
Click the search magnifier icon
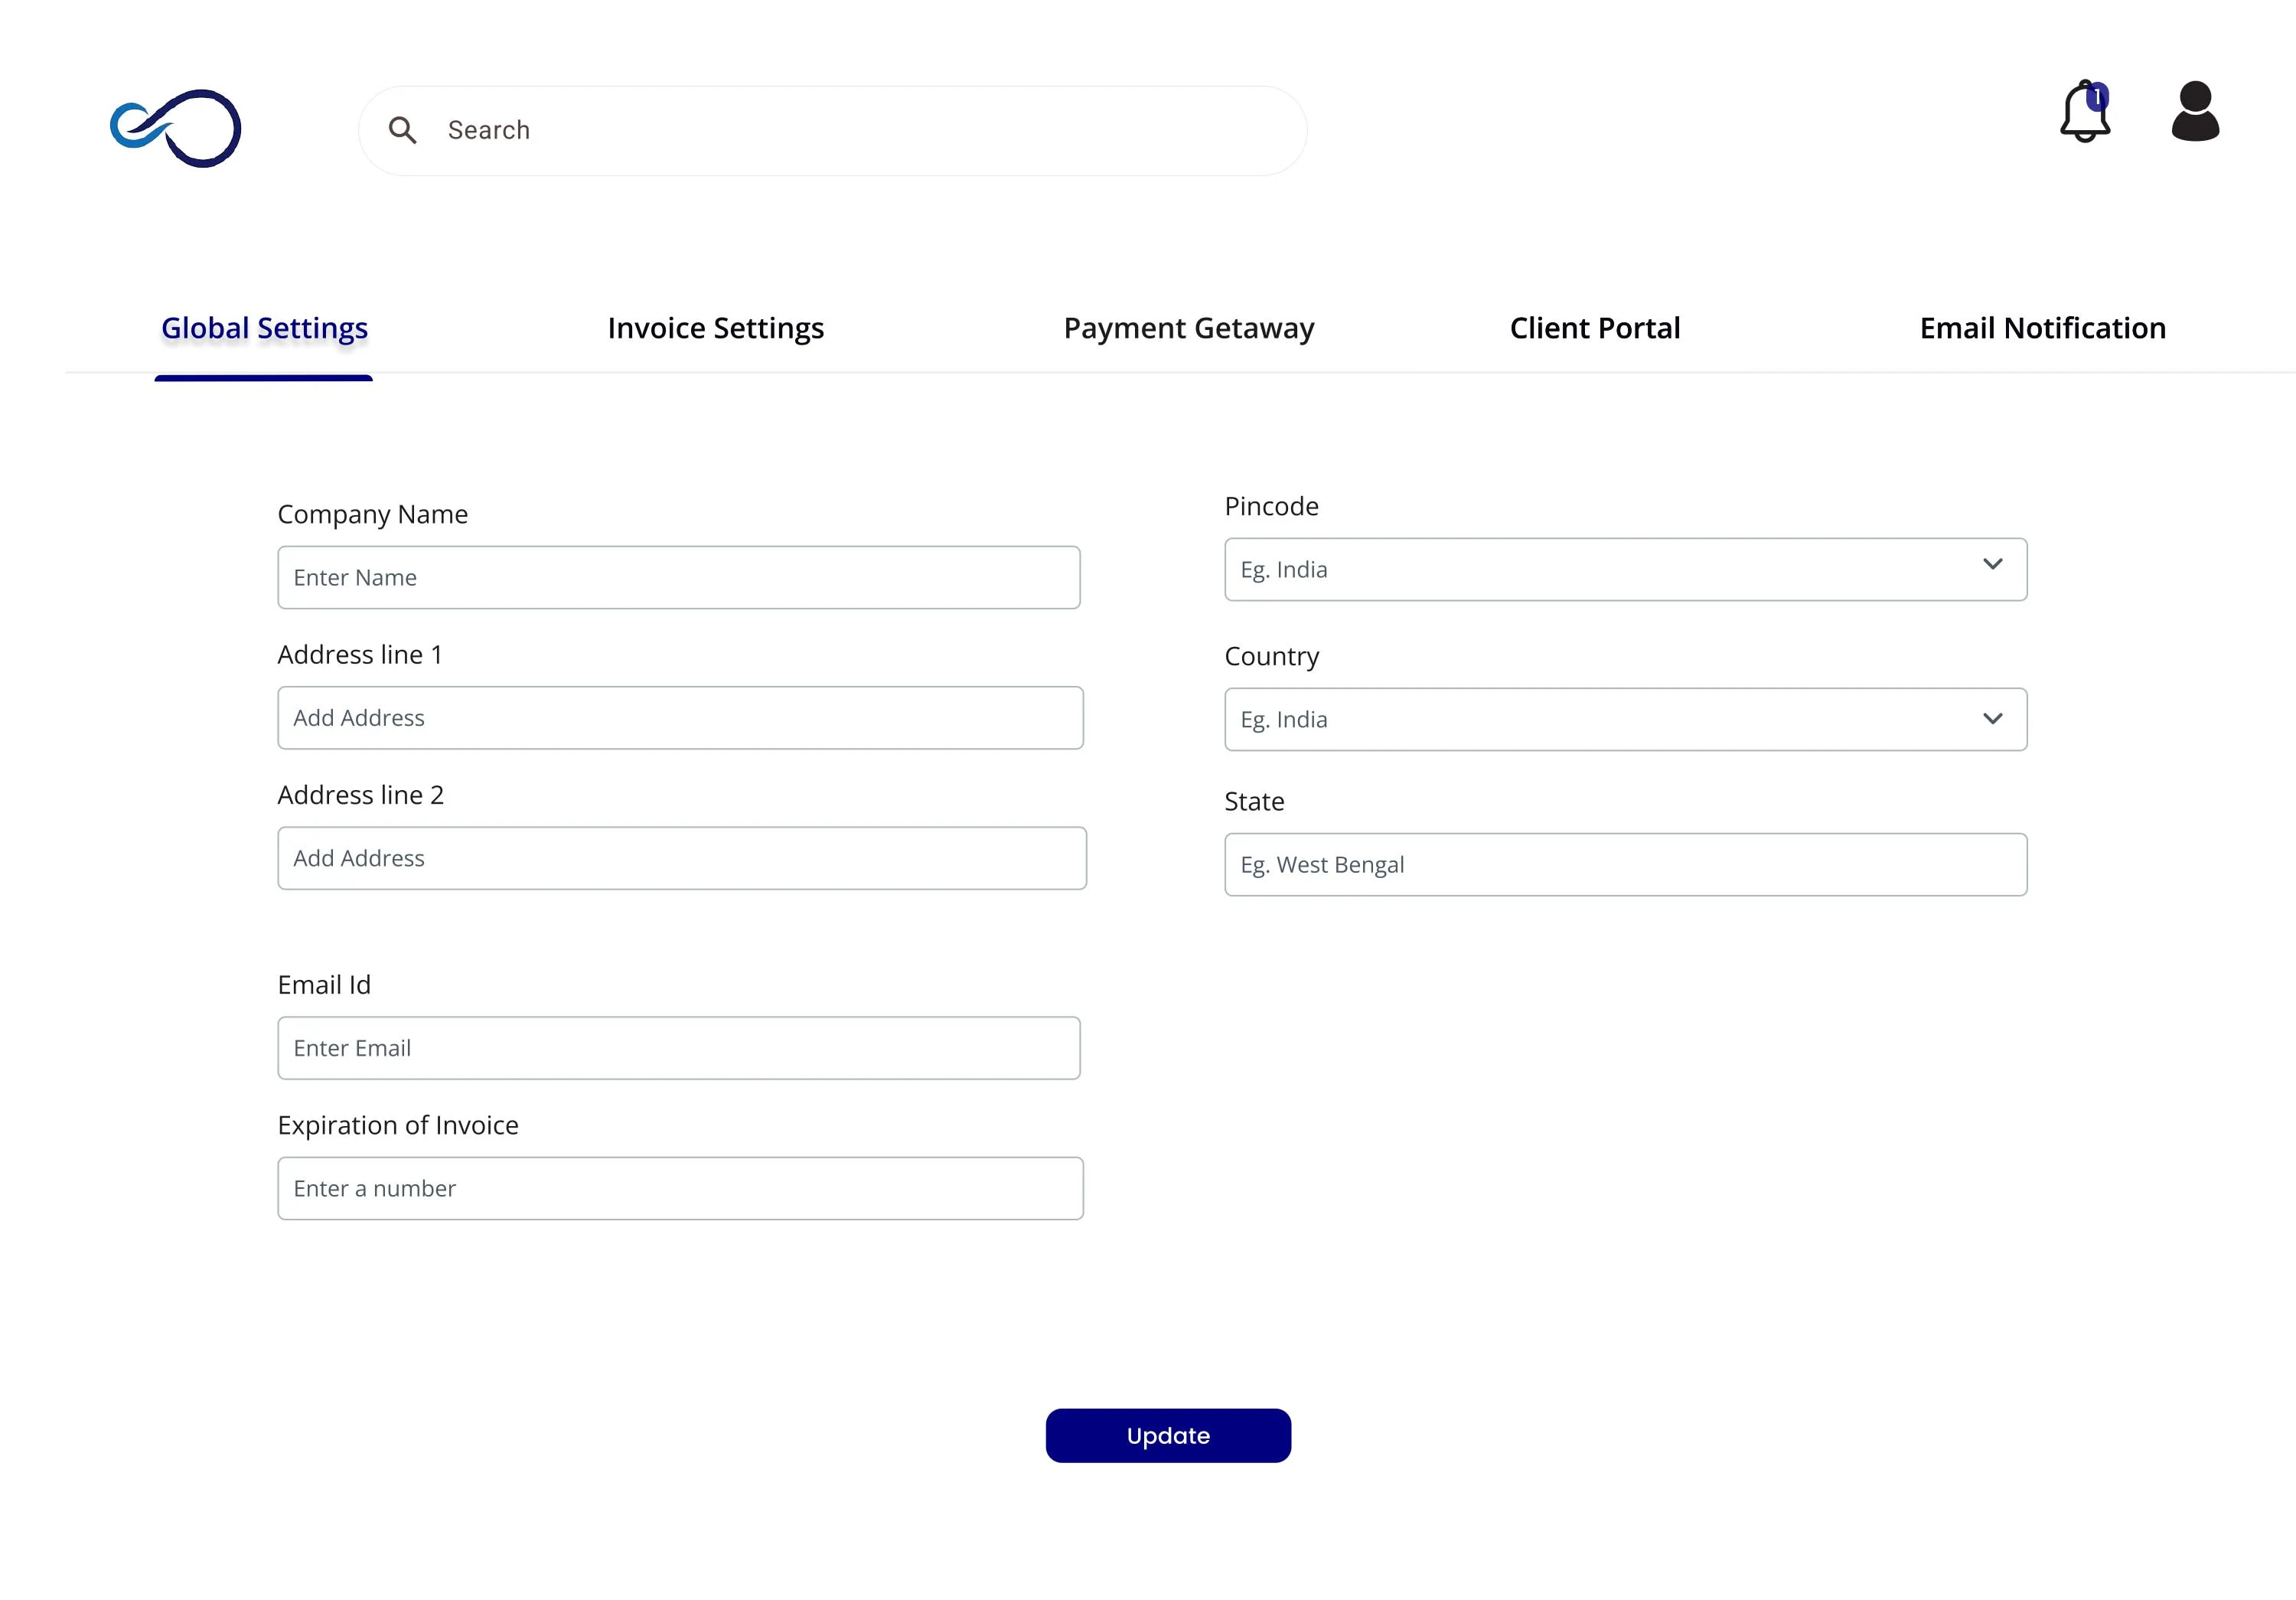pyautogui.click(x=402, y=130)
